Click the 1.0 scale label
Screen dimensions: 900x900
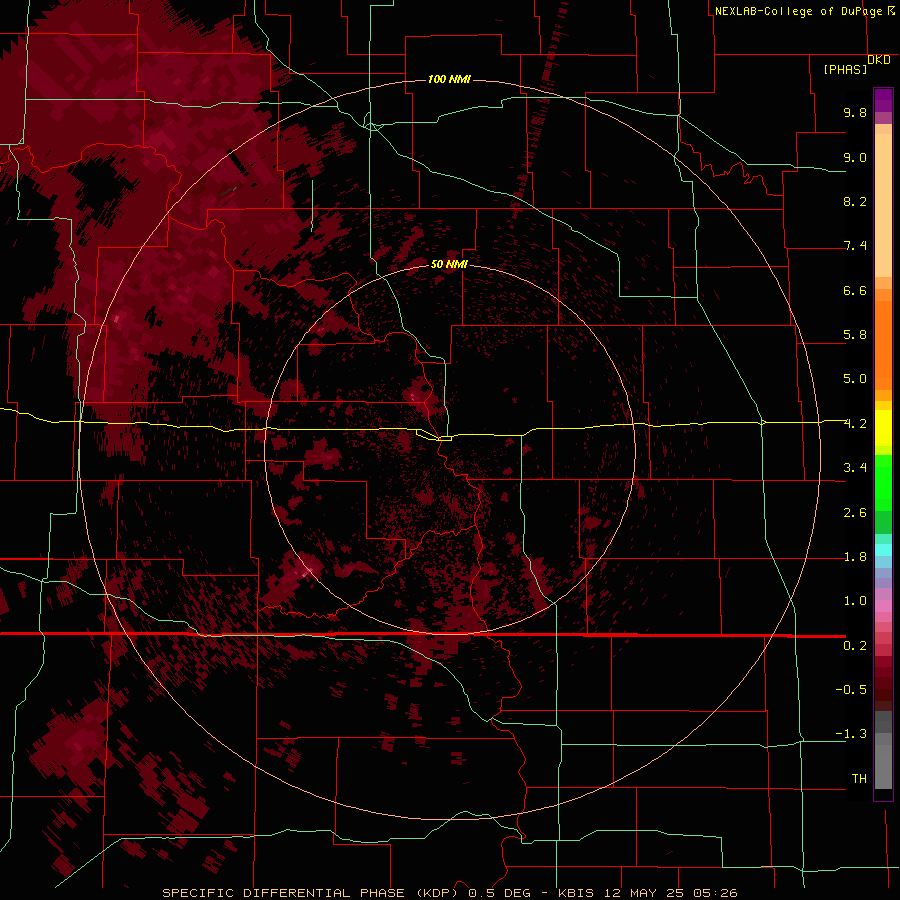[855, 601]
